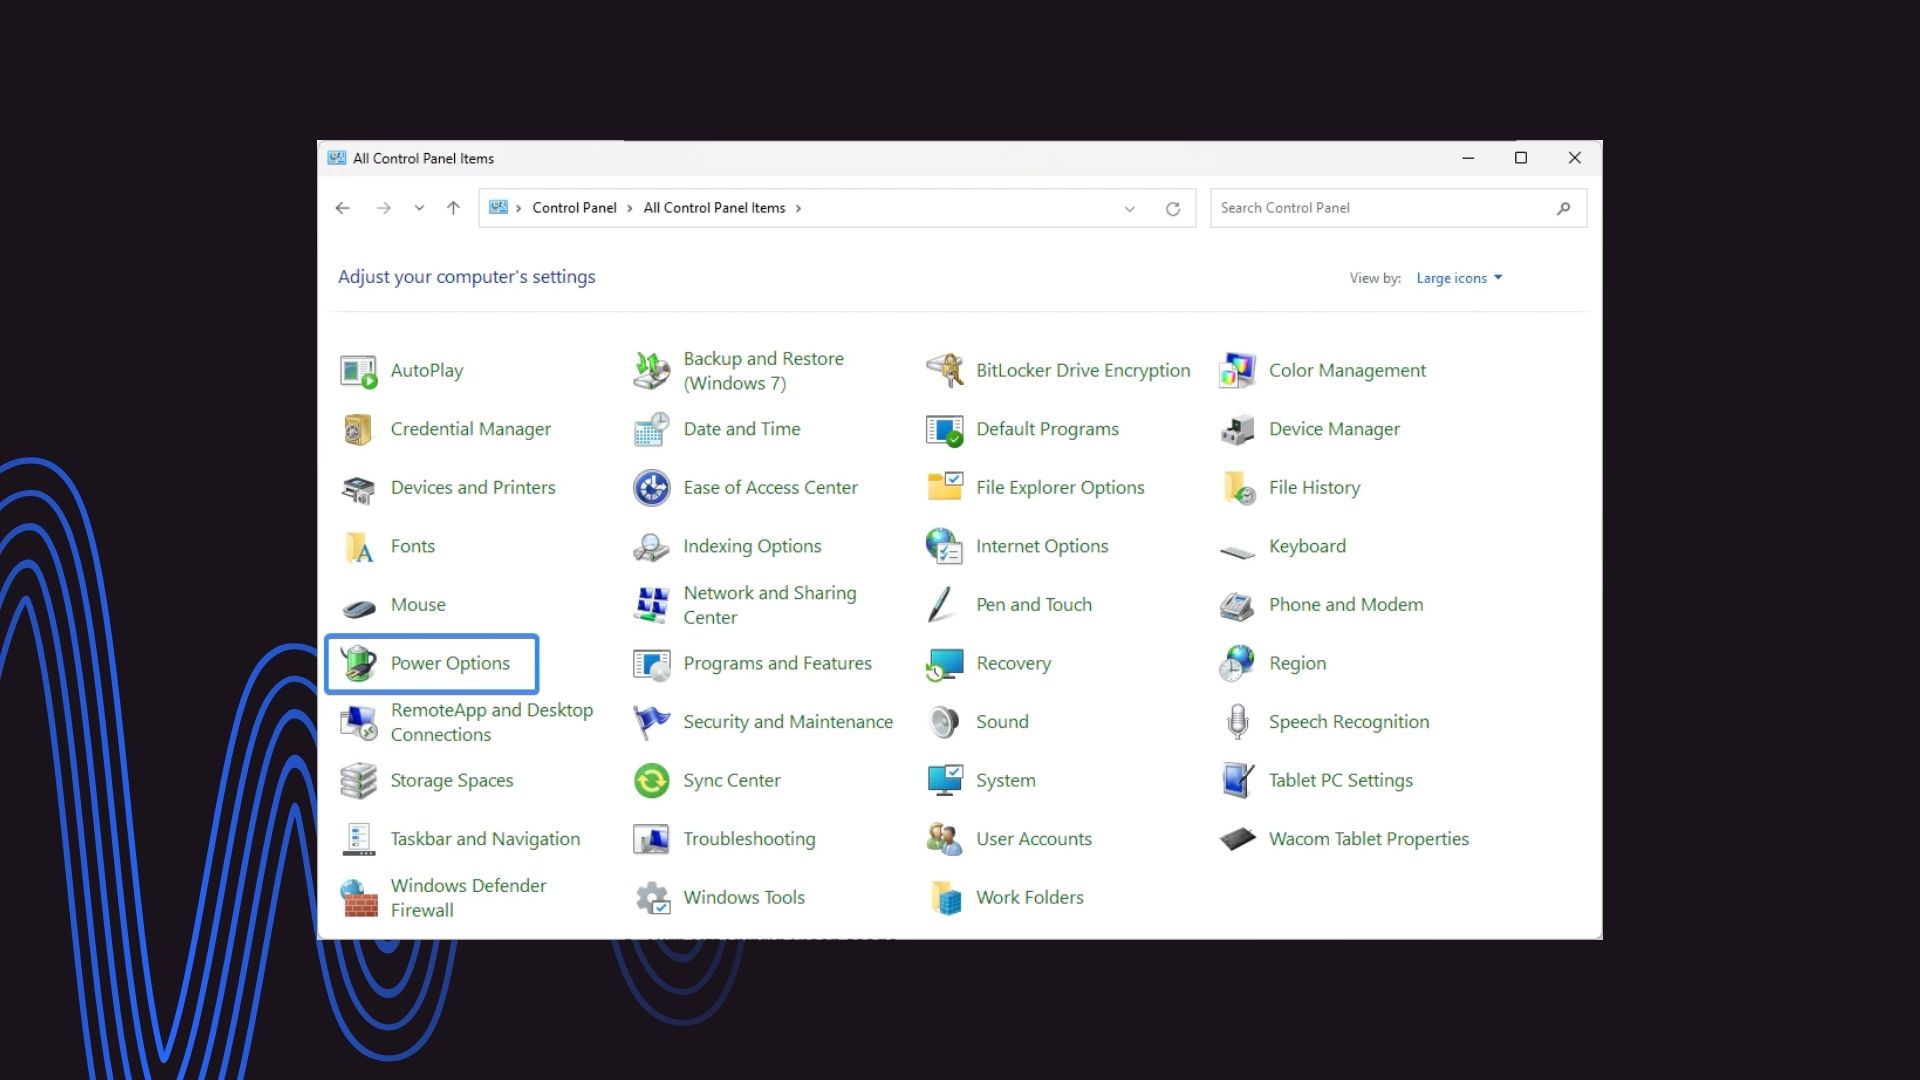Open the recent locations dropdown arrow

[419, 208]
